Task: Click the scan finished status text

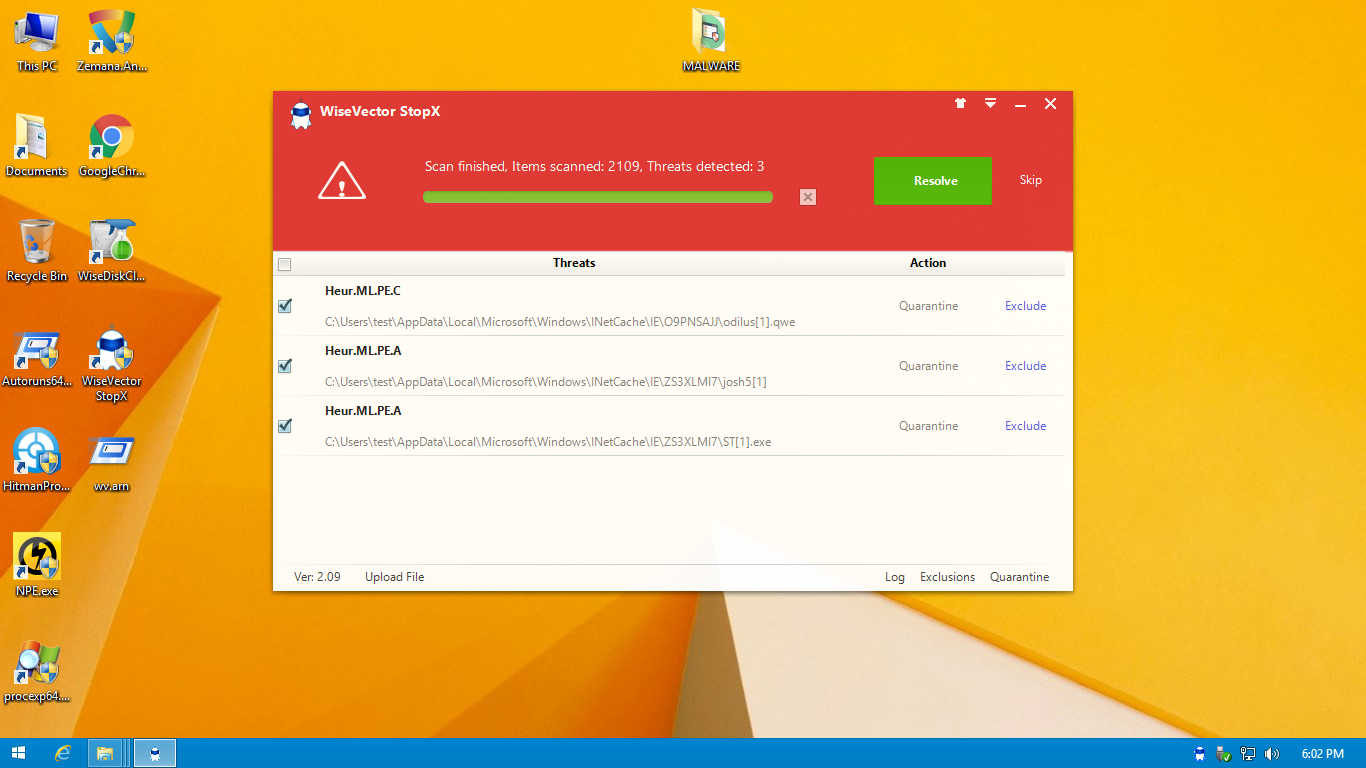Action: point(594,166)
